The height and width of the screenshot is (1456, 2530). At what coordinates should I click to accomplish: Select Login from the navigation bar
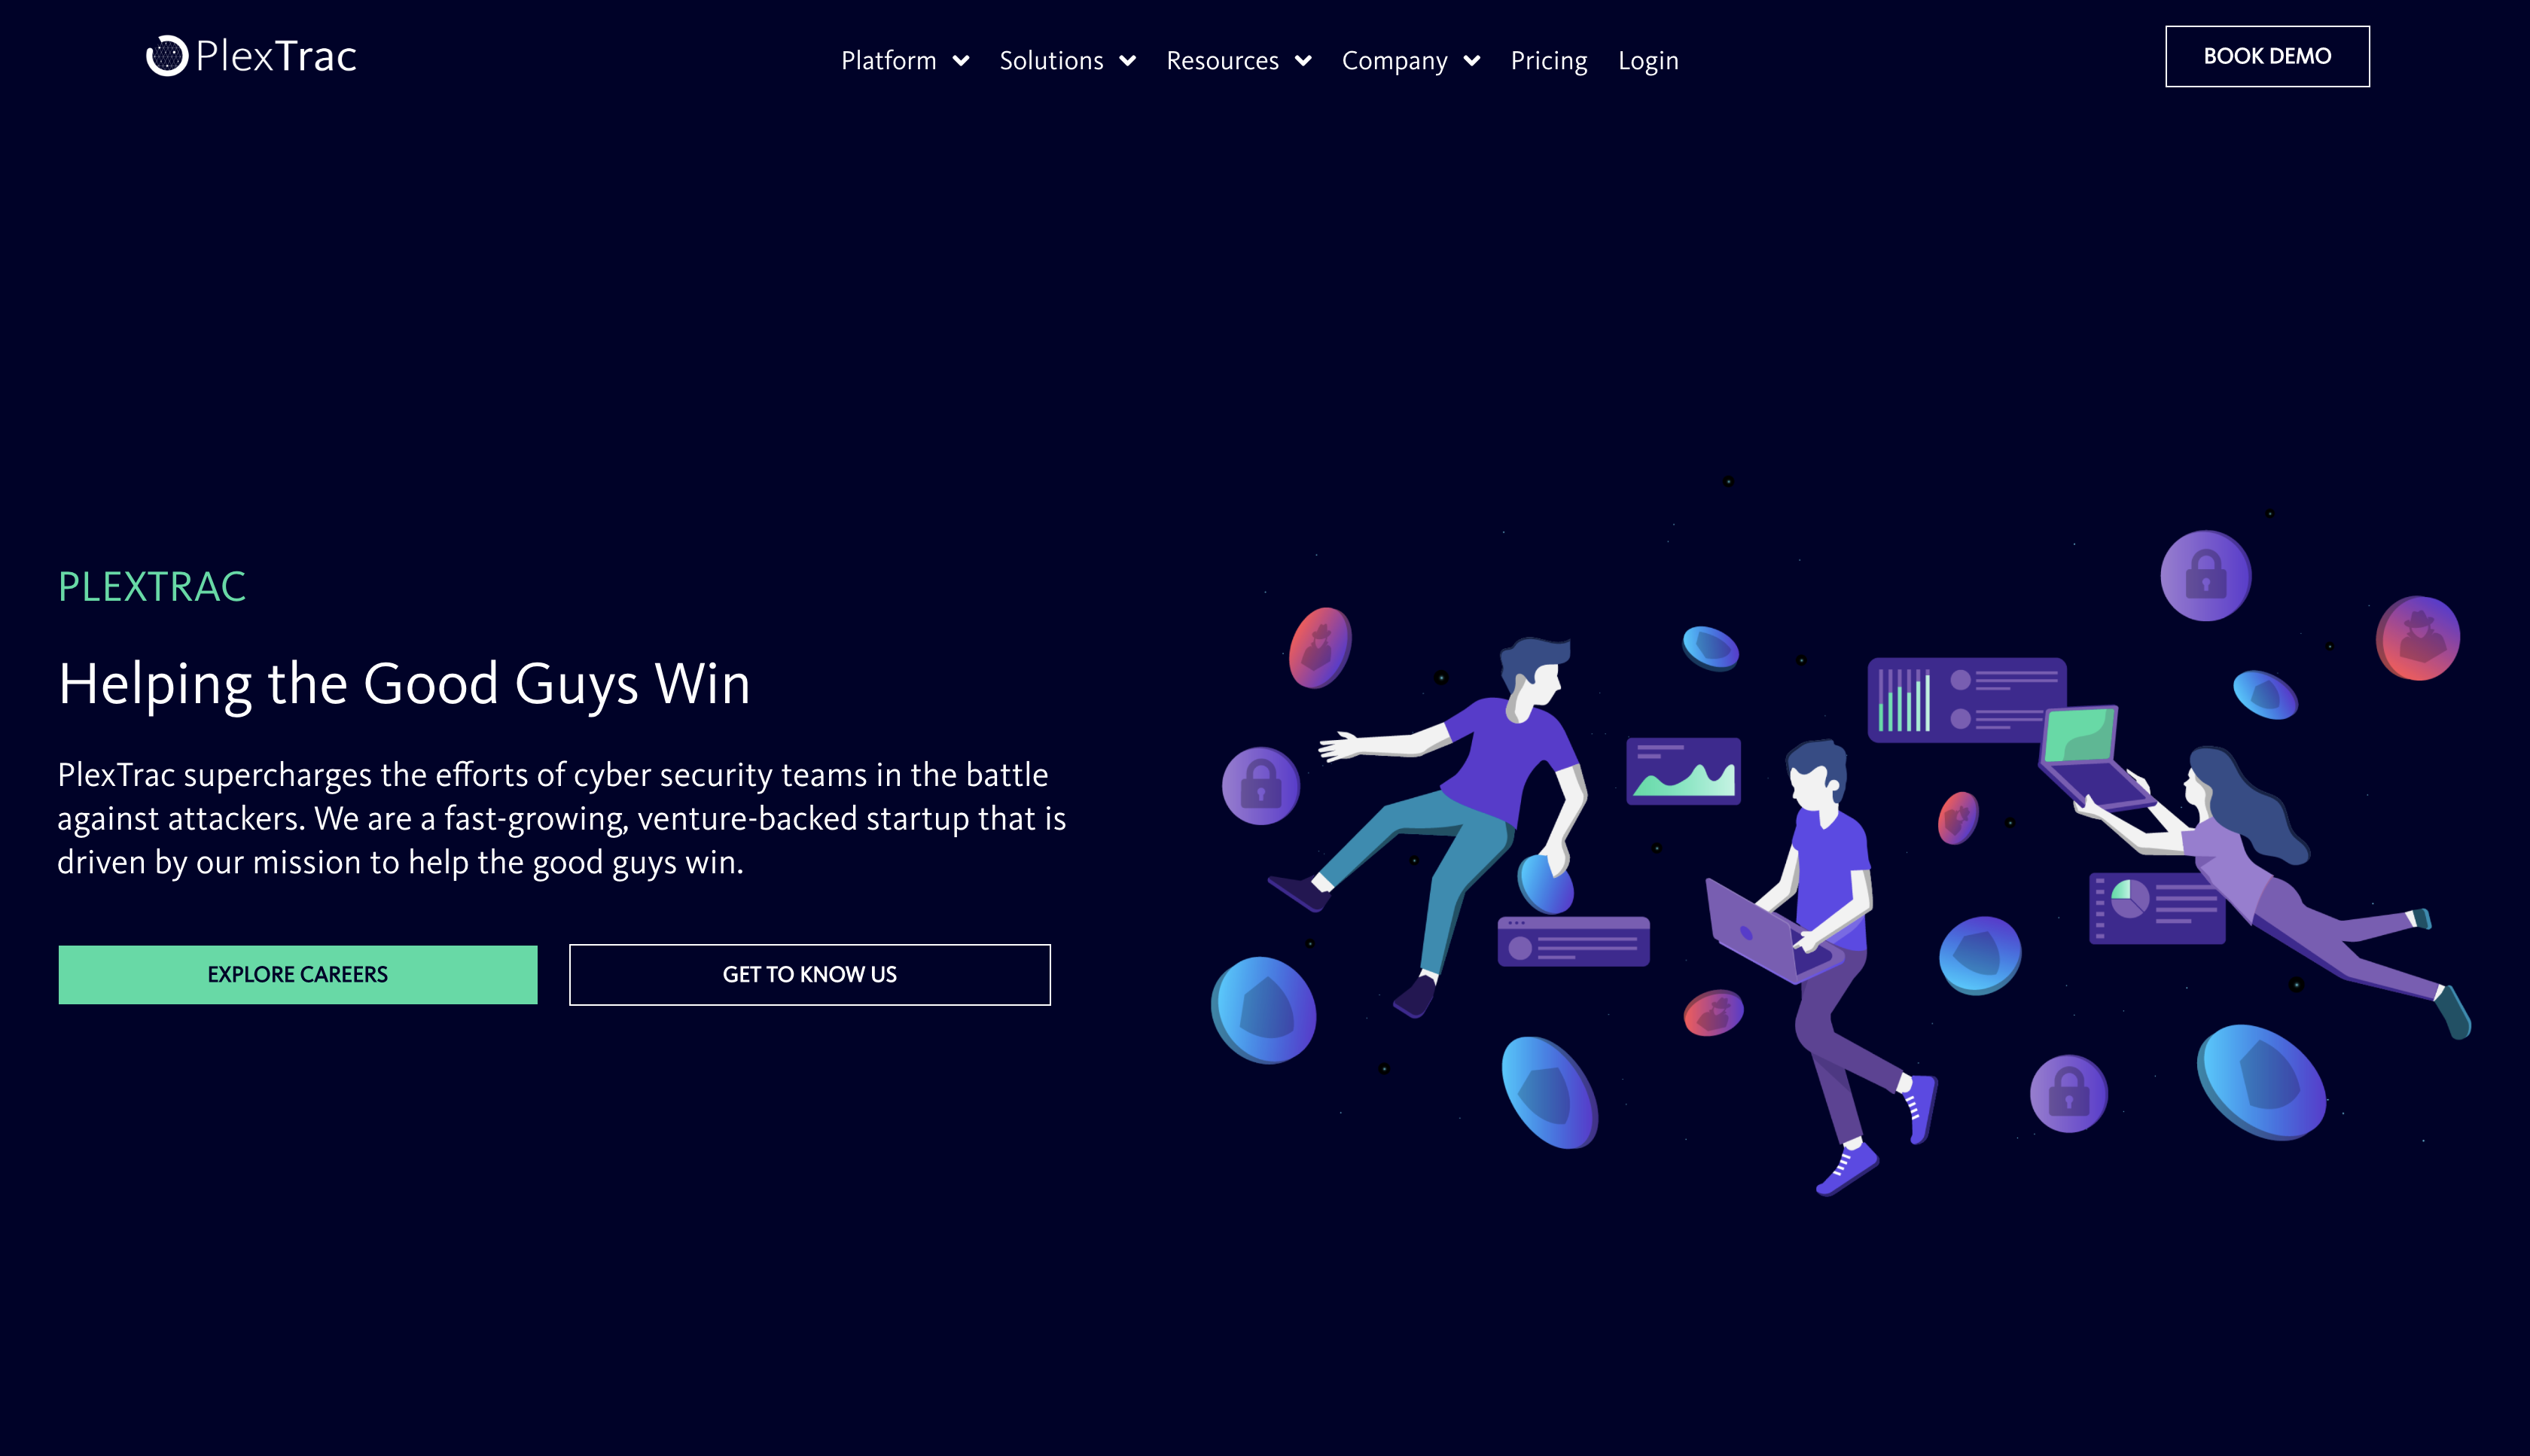click(1648, 60)
